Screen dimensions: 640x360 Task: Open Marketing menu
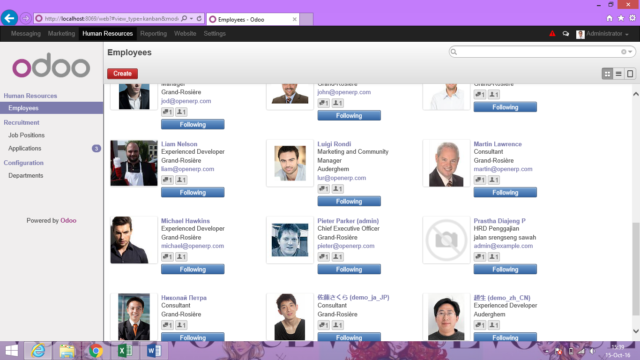pyautogui.click(x=61, y=33)
